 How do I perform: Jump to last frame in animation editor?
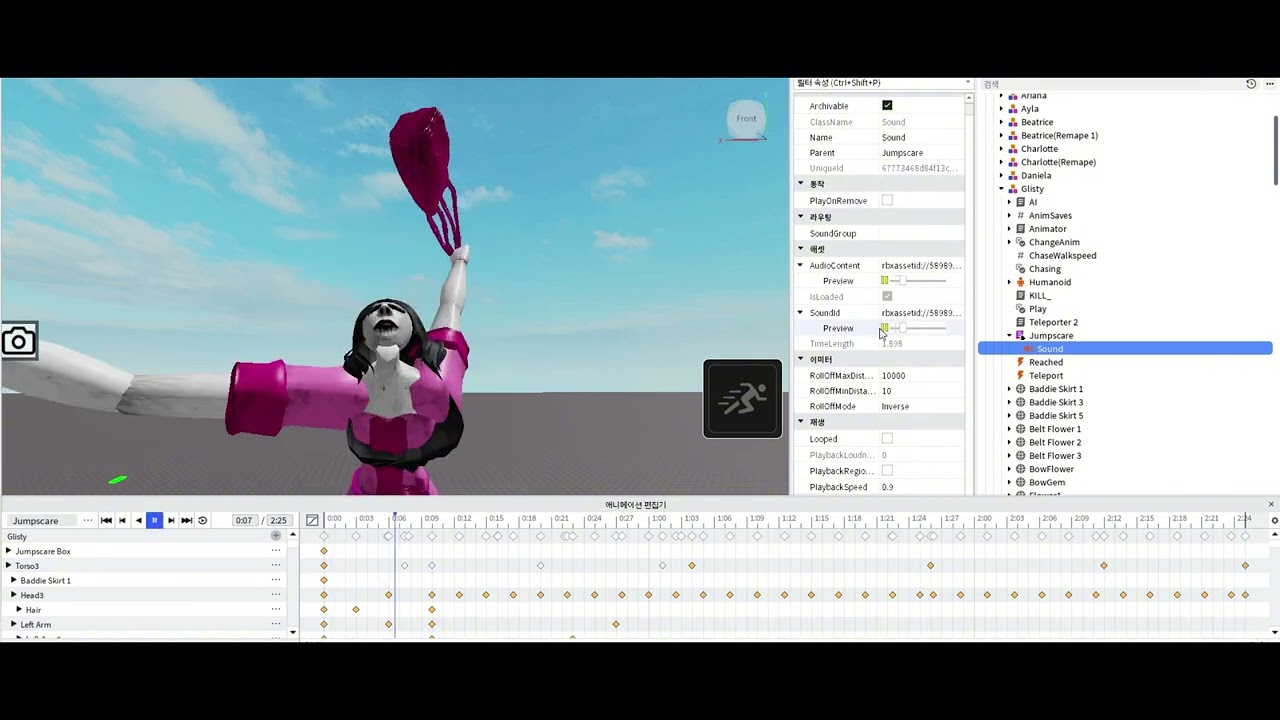coord(186,520)
